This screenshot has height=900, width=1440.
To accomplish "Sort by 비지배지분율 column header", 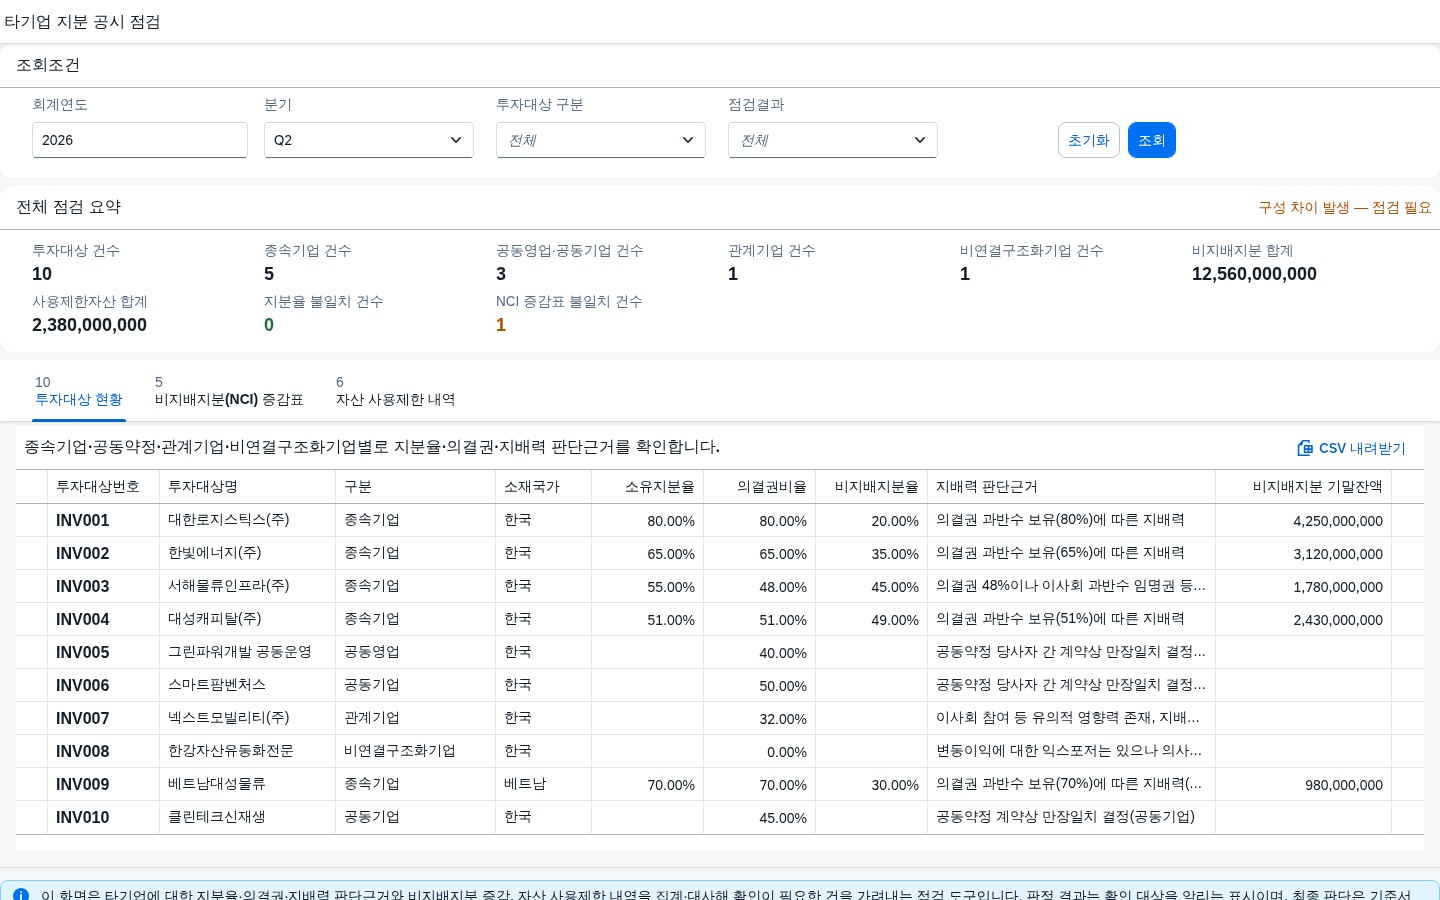I will coord(872,487).
